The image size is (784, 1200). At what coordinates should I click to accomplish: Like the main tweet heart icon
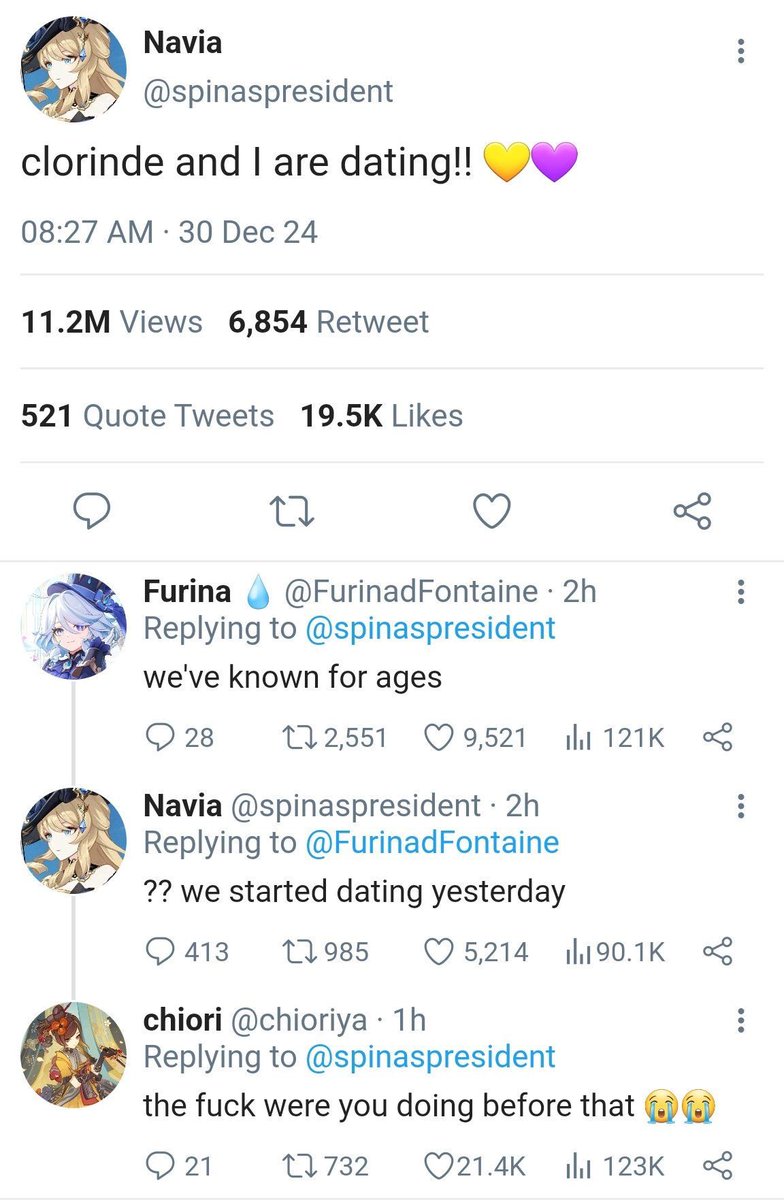coord(491,512)
